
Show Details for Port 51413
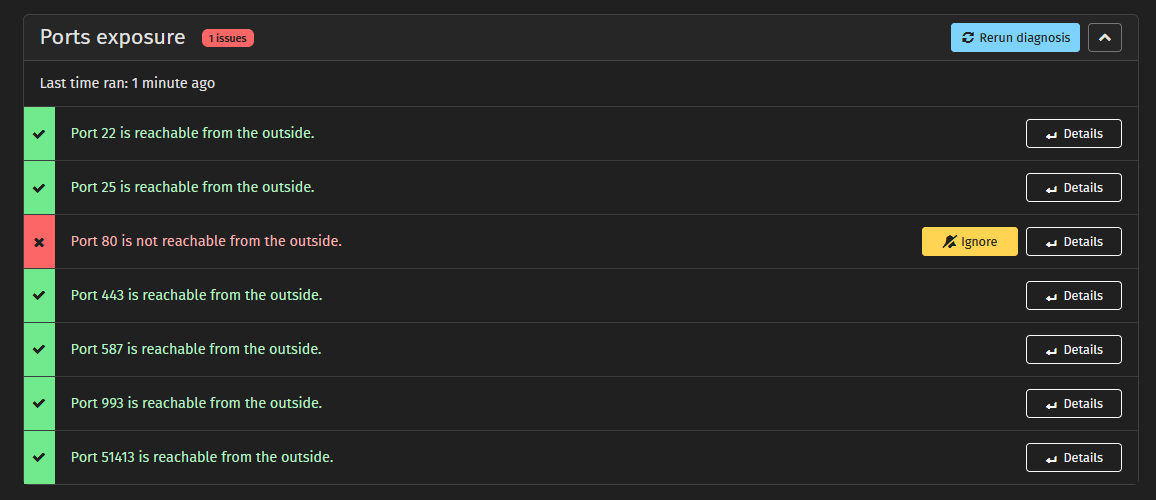(x=1073, y=458)
